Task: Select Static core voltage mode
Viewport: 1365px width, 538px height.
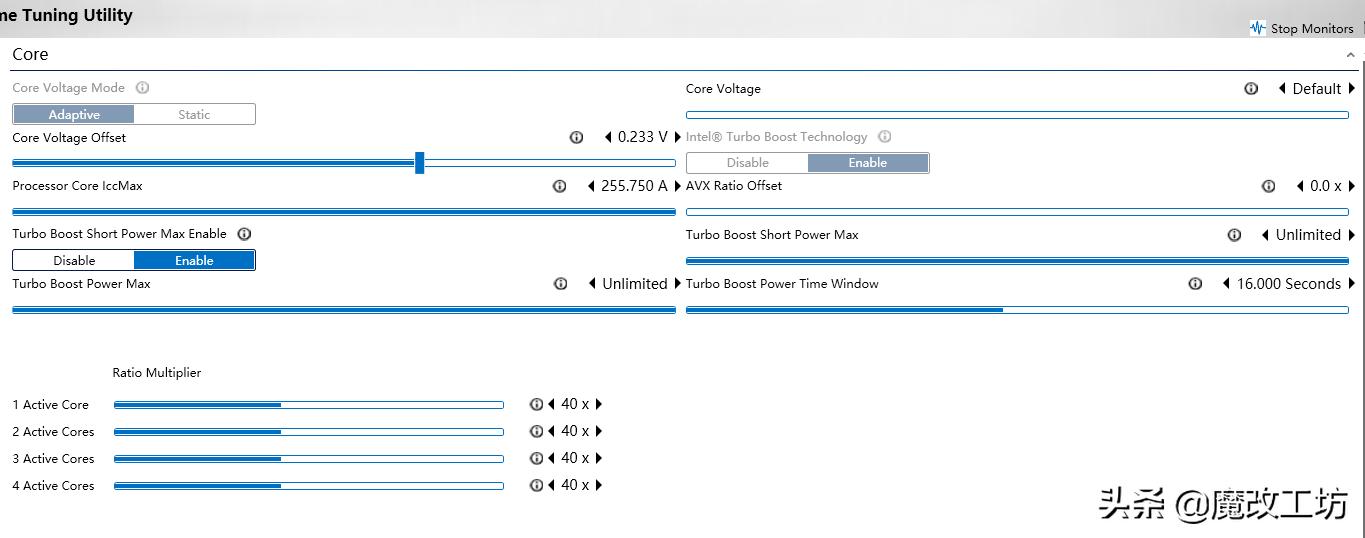Action: tap(194, 115)
